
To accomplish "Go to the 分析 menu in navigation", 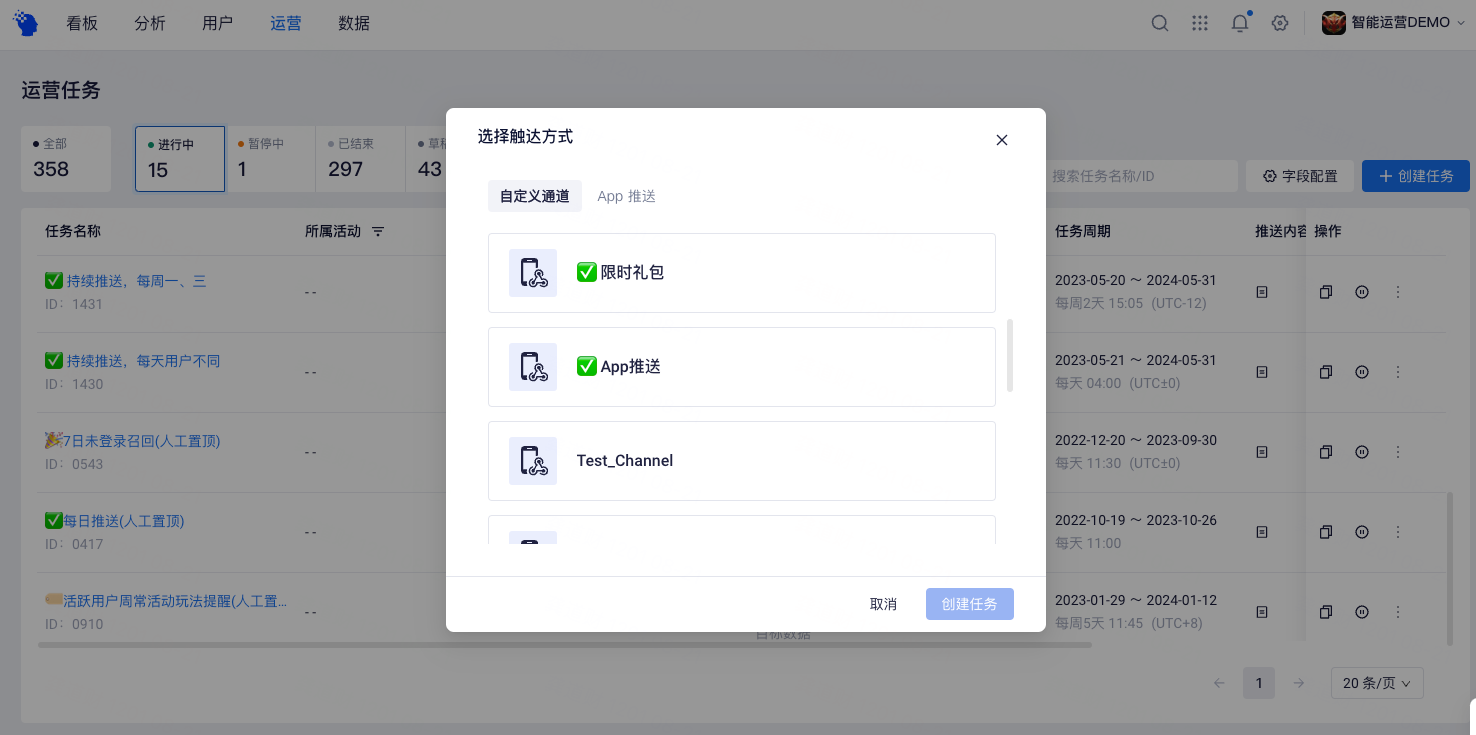I will pyautogui.click(x=150, y=23).
